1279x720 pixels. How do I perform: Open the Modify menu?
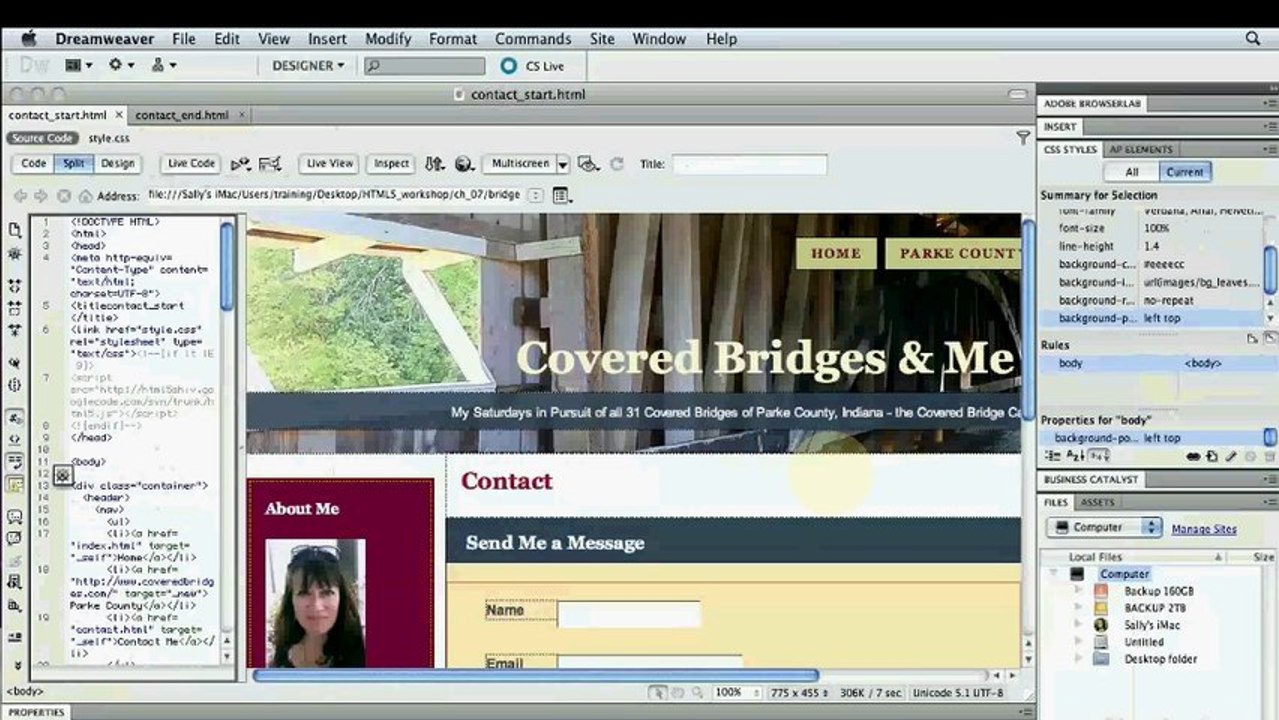pos(388,38)
